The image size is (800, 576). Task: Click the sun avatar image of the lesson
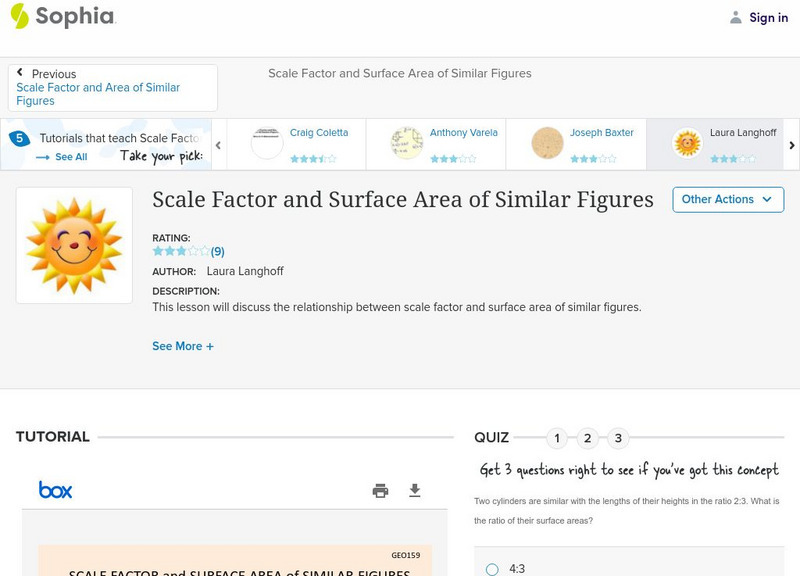74,245
